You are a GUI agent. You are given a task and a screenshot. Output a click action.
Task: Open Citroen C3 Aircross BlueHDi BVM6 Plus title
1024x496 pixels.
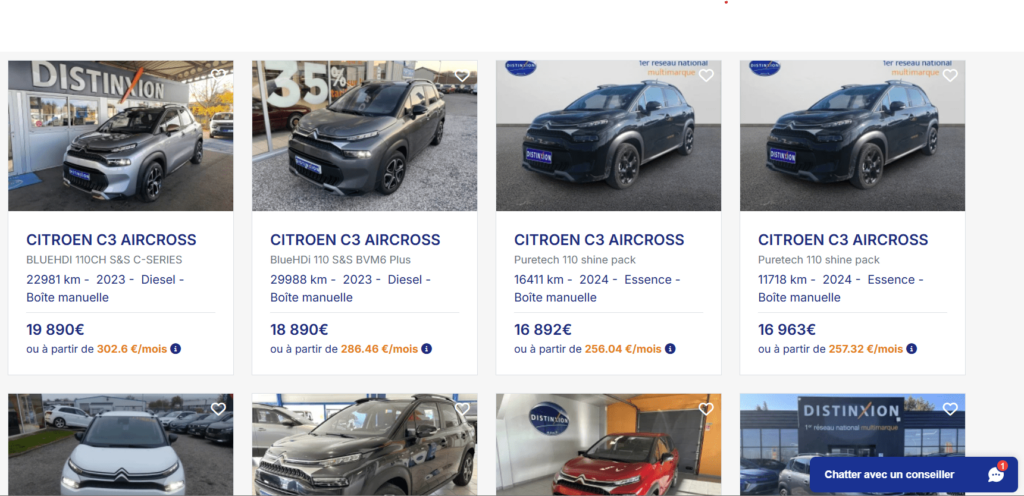point(355,240)
